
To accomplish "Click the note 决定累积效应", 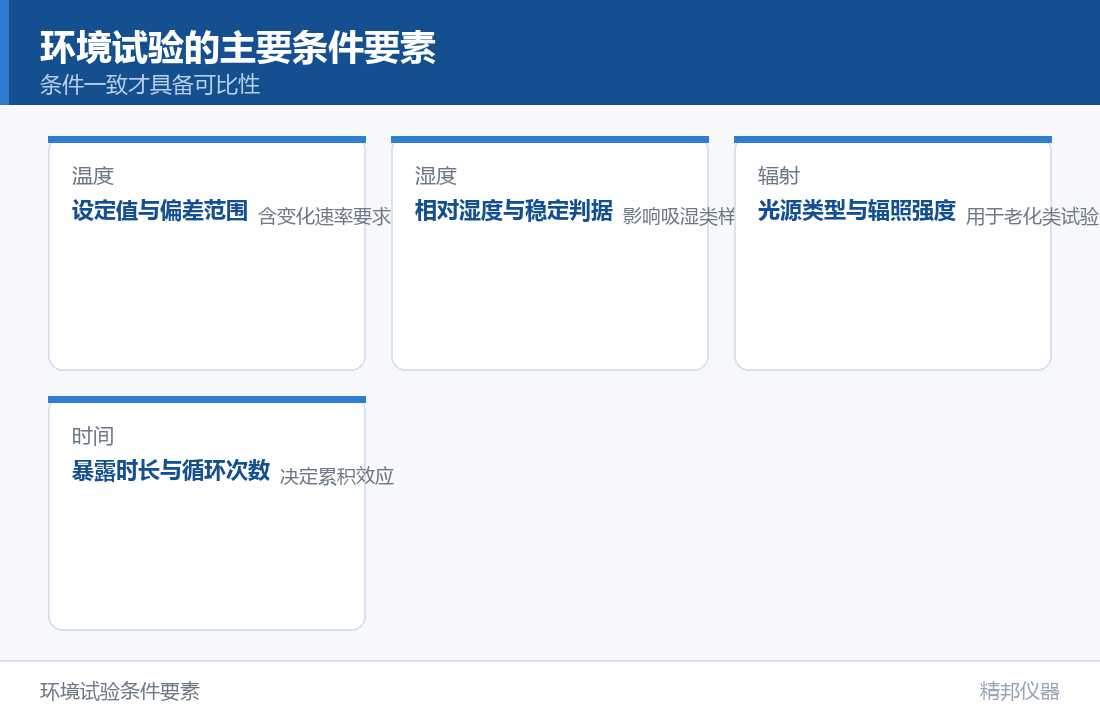I will [337, 476].
